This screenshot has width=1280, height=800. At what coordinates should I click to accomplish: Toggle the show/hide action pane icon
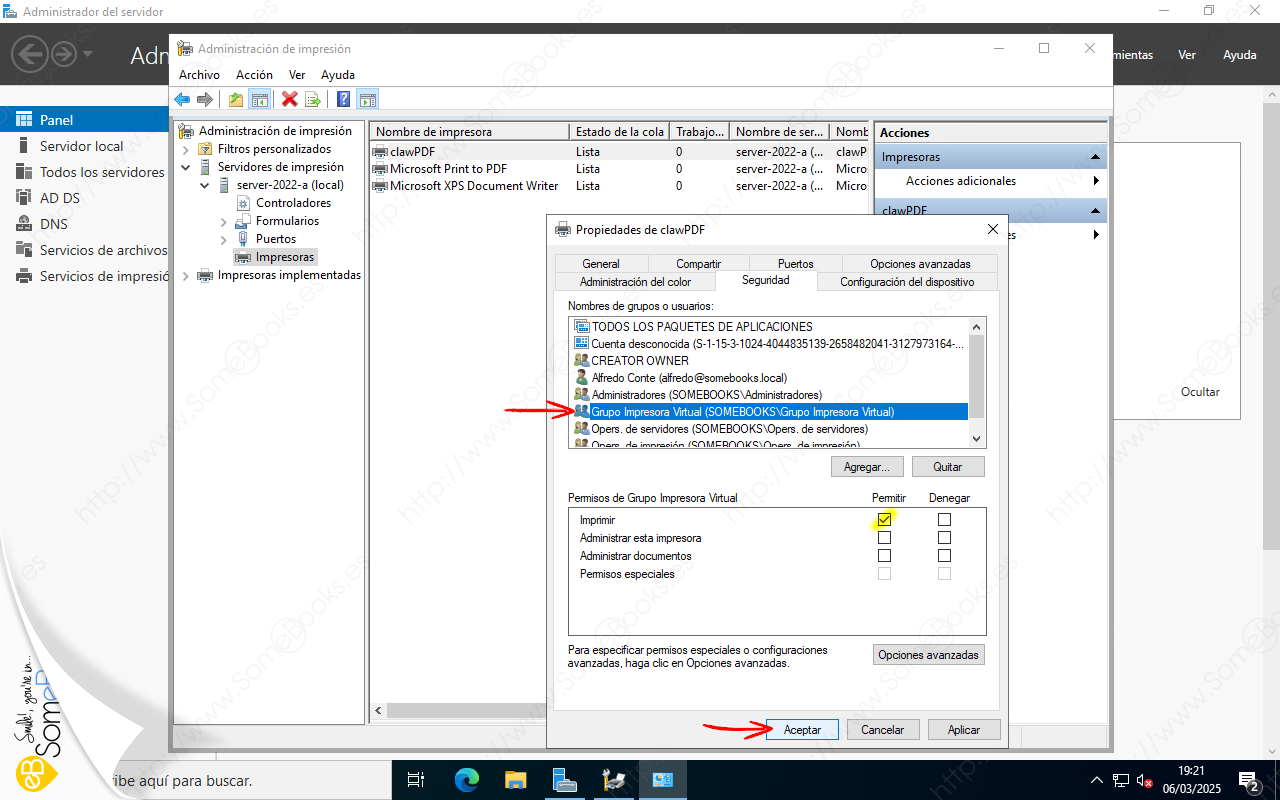click(367, 99)
